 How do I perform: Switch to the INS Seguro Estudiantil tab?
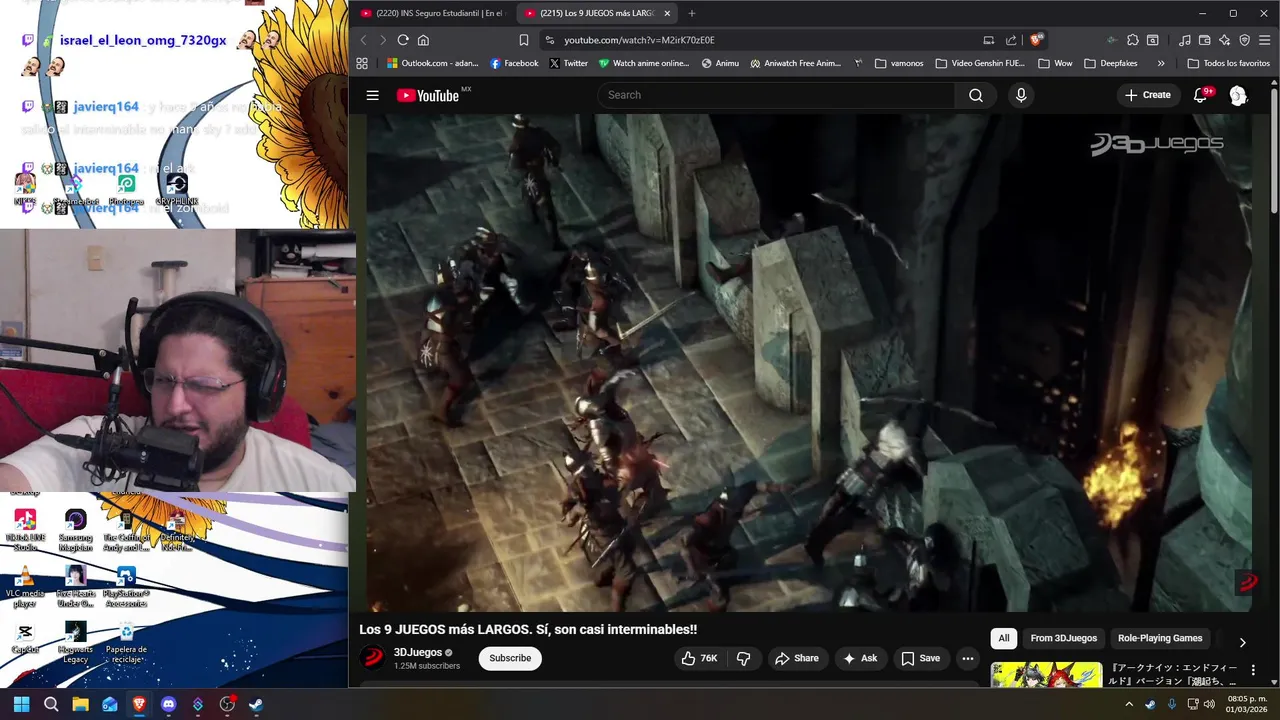point(433,13)
